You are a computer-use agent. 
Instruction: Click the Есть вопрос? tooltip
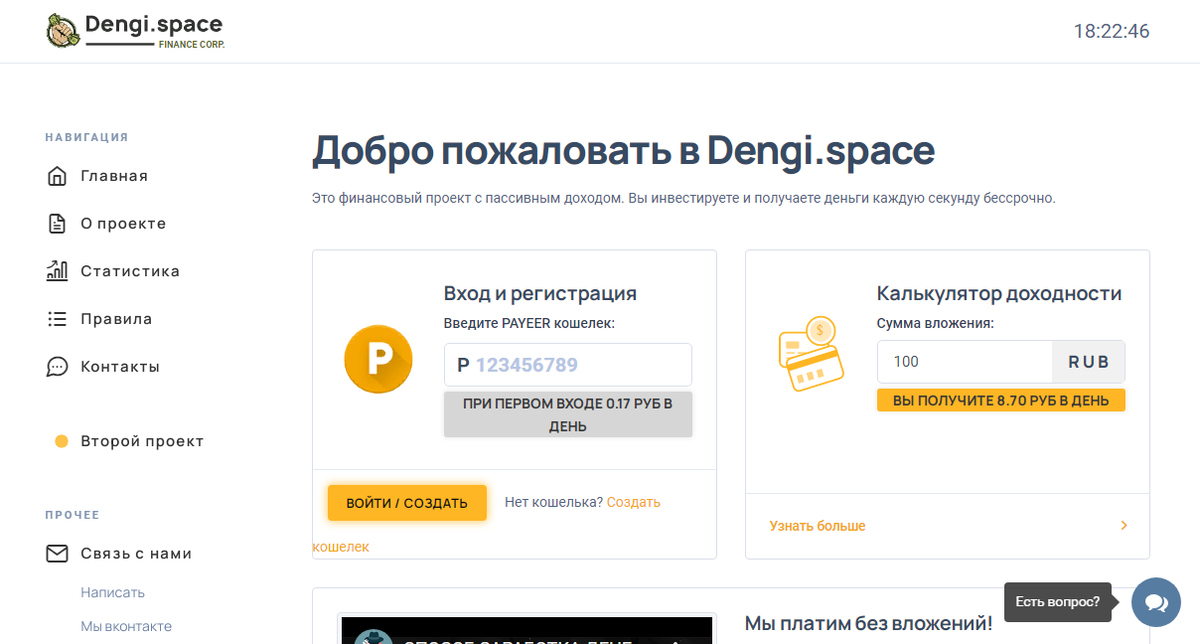(1057, 602)
